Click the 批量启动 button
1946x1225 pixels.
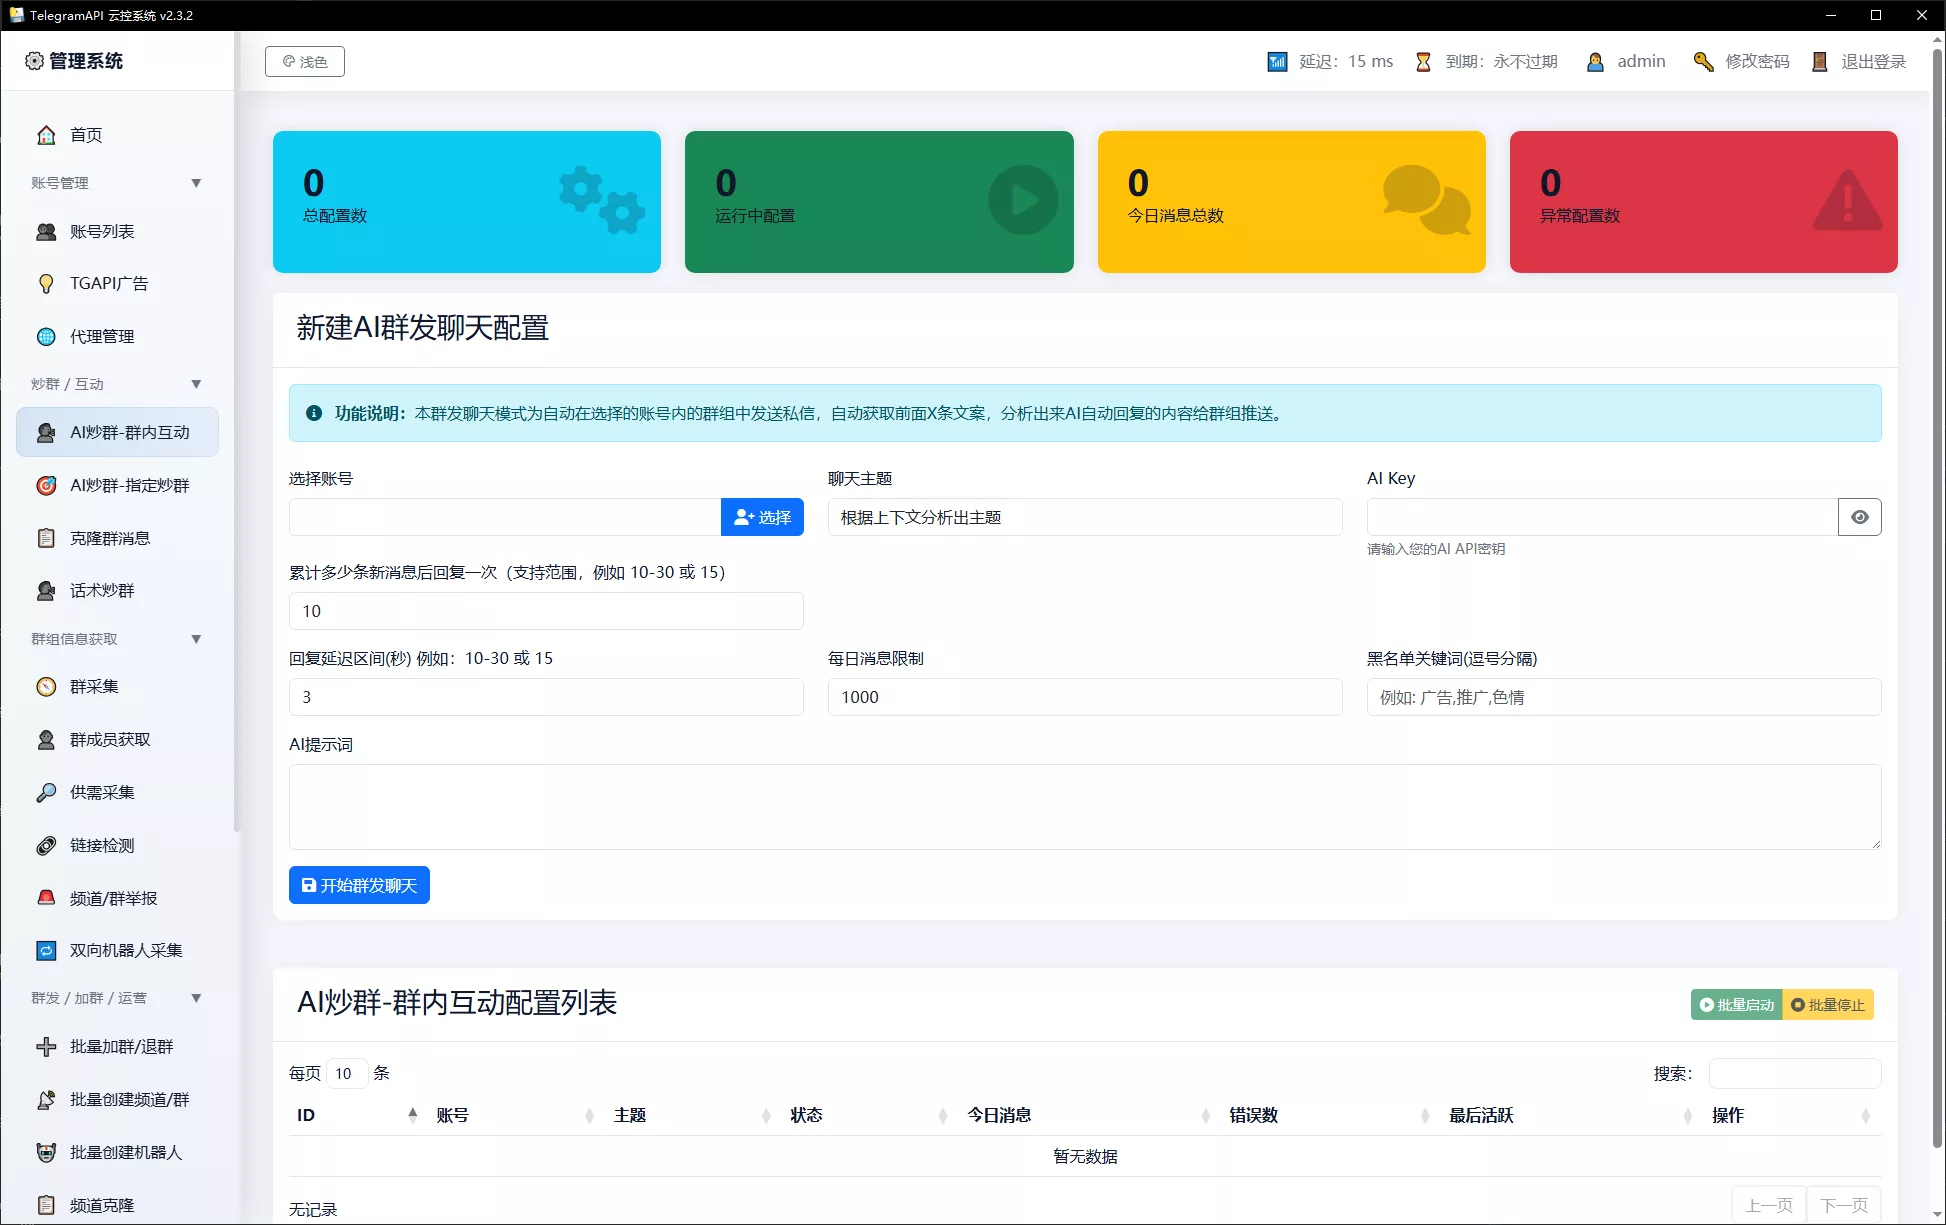(x=1736, y=1005)
